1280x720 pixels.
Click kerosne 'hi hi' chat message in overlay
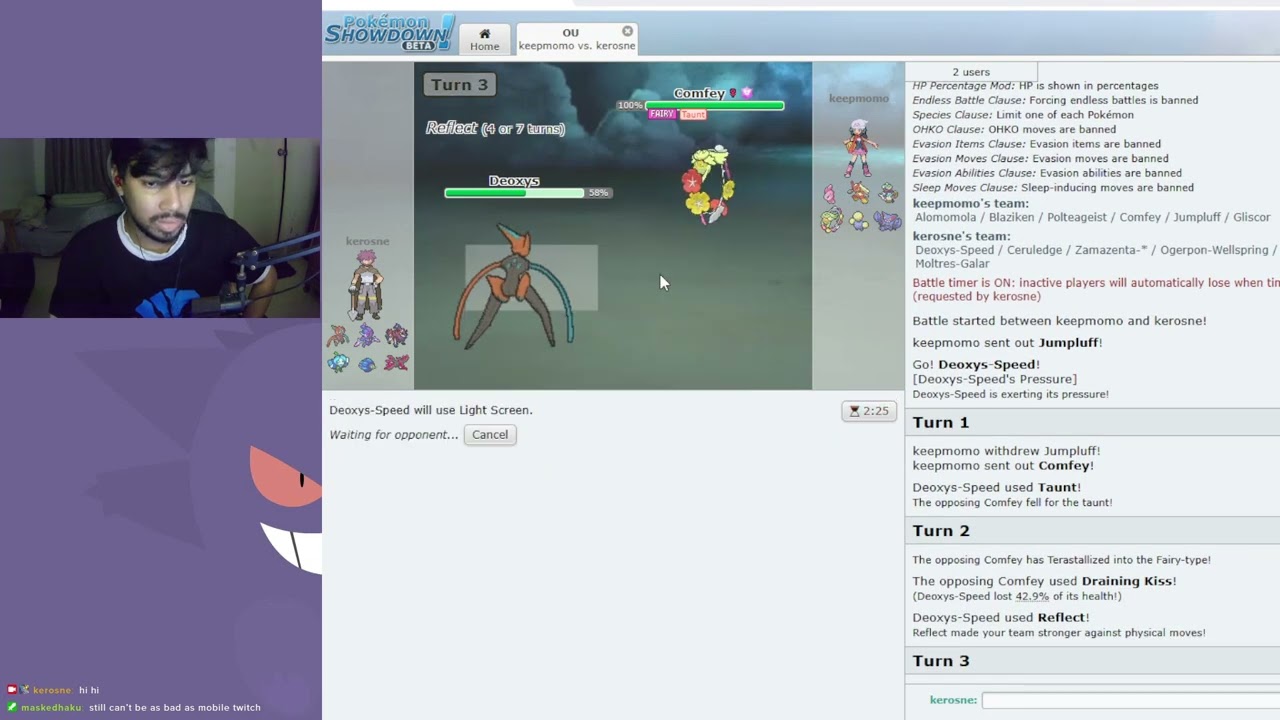click(55, 690)
